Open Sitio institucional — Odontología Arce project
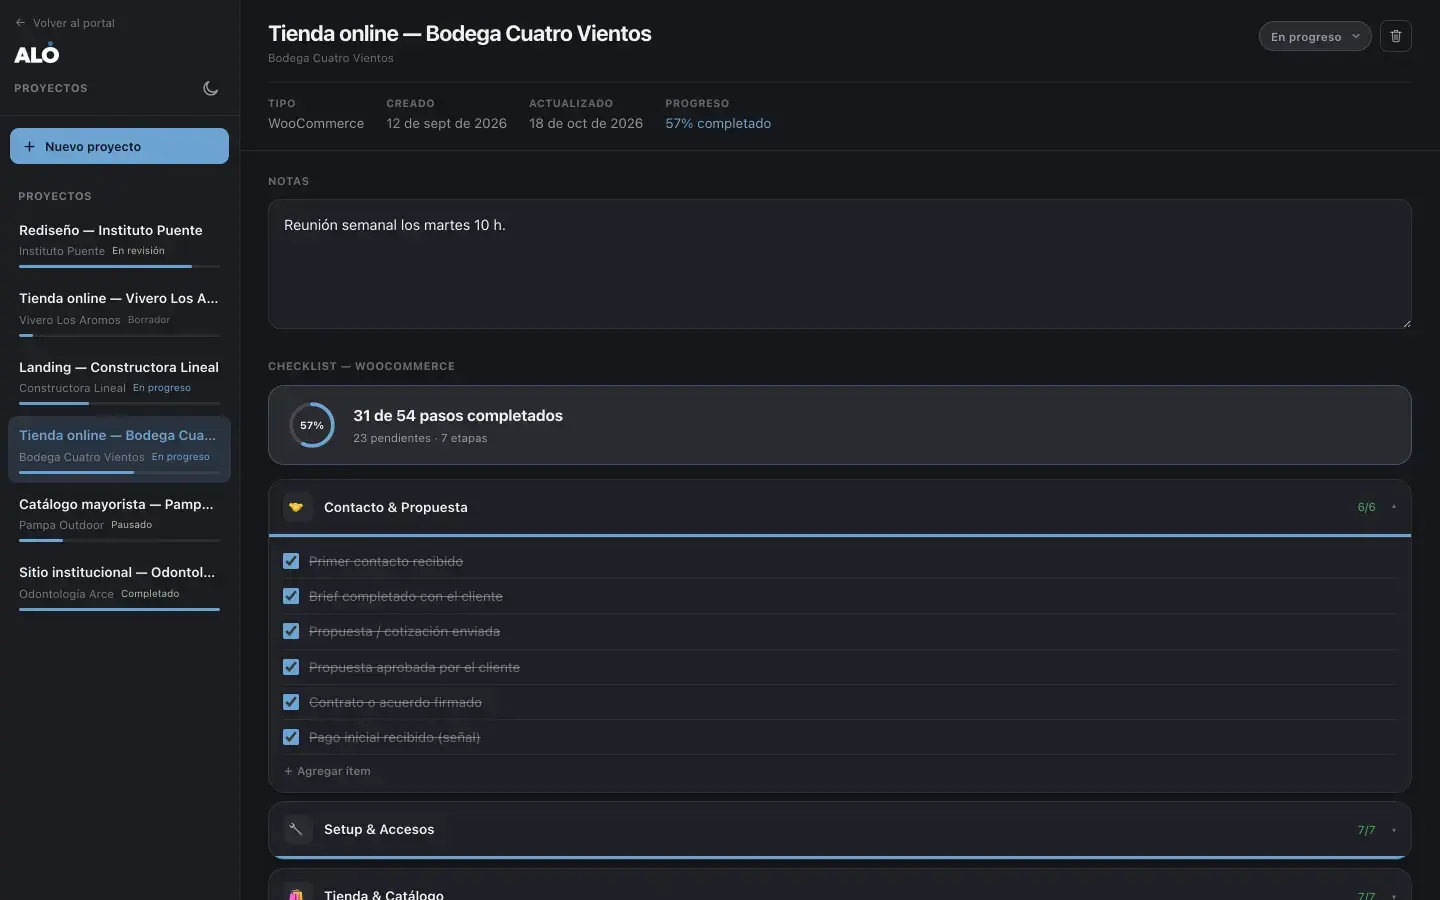Image resolution: width=1440 pixels, height=900 pixels. tap(119, 587)
